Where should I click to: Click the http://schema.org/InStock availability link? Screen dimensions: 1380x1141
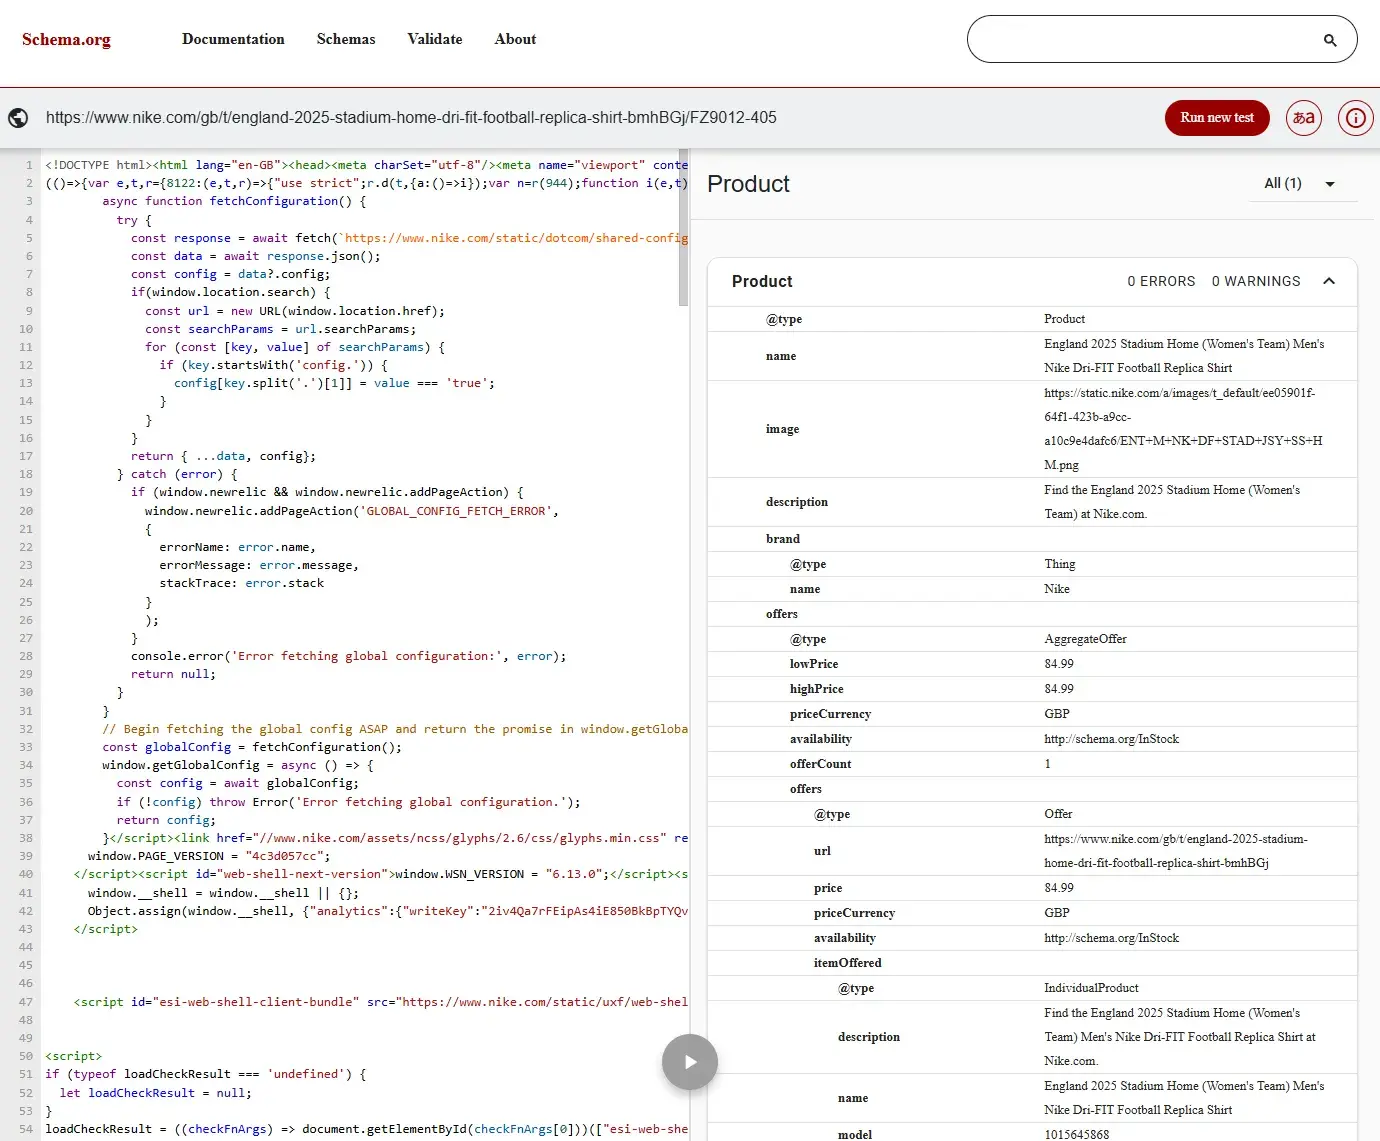pyautogui.click(x=1112, y=738)
